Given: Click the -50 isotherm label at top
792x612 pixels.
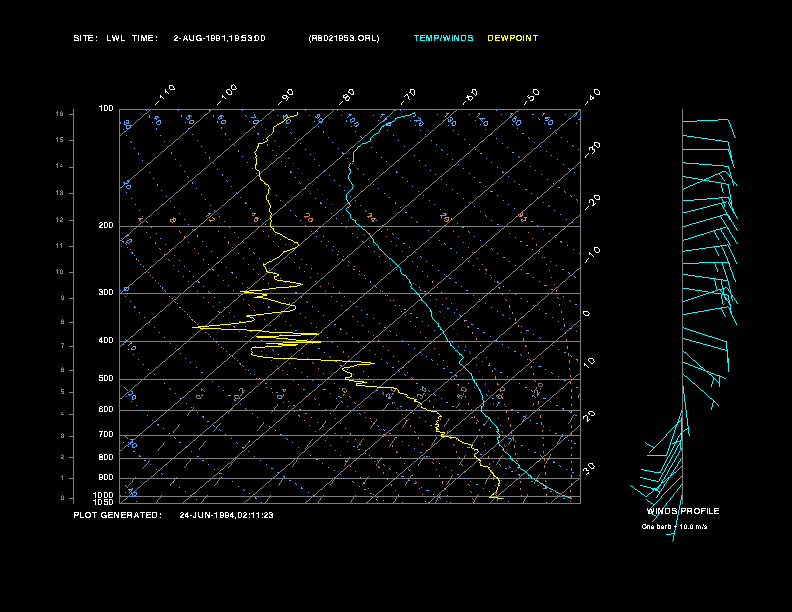Looking at the screenshot, I should (532, 96).
